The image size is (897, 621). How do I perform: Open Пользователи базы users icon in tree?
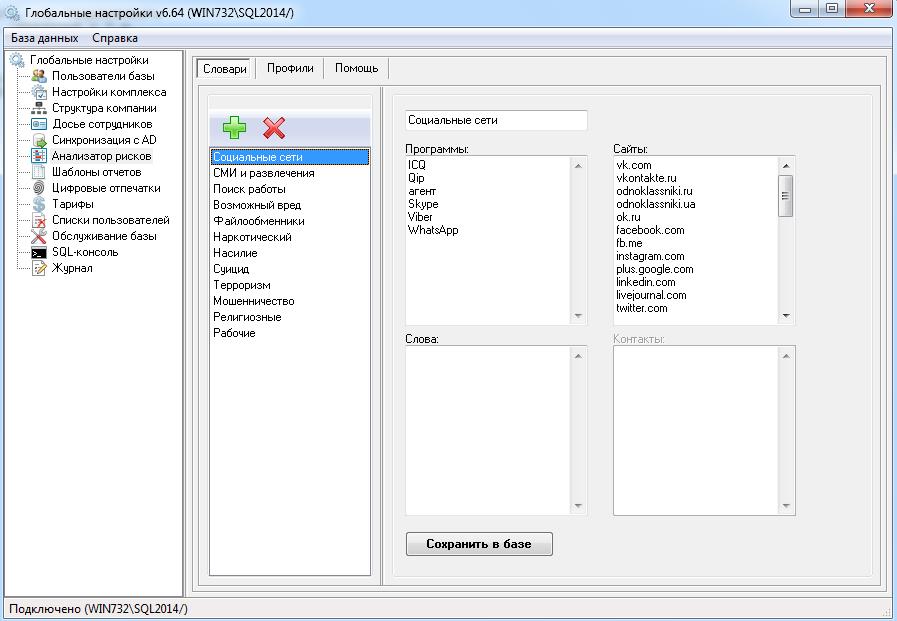[x=39, y=76]
